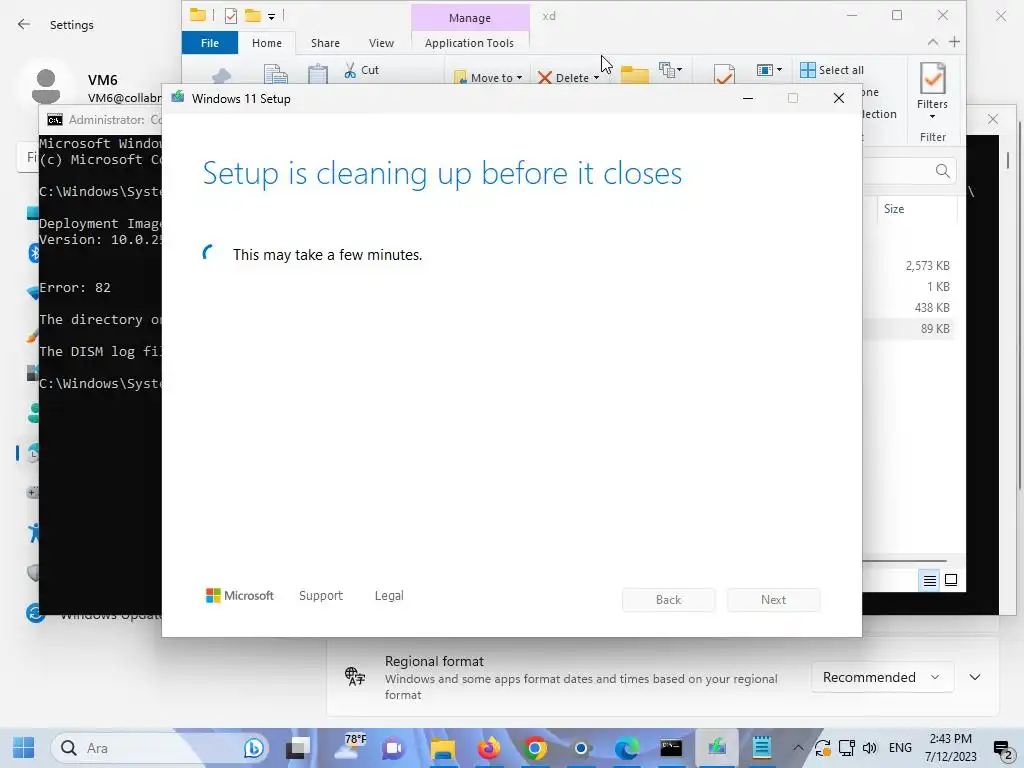Click the Microsoft logo in Setup
Screen dimensions: 1024x768
click(x=240, y=596)
